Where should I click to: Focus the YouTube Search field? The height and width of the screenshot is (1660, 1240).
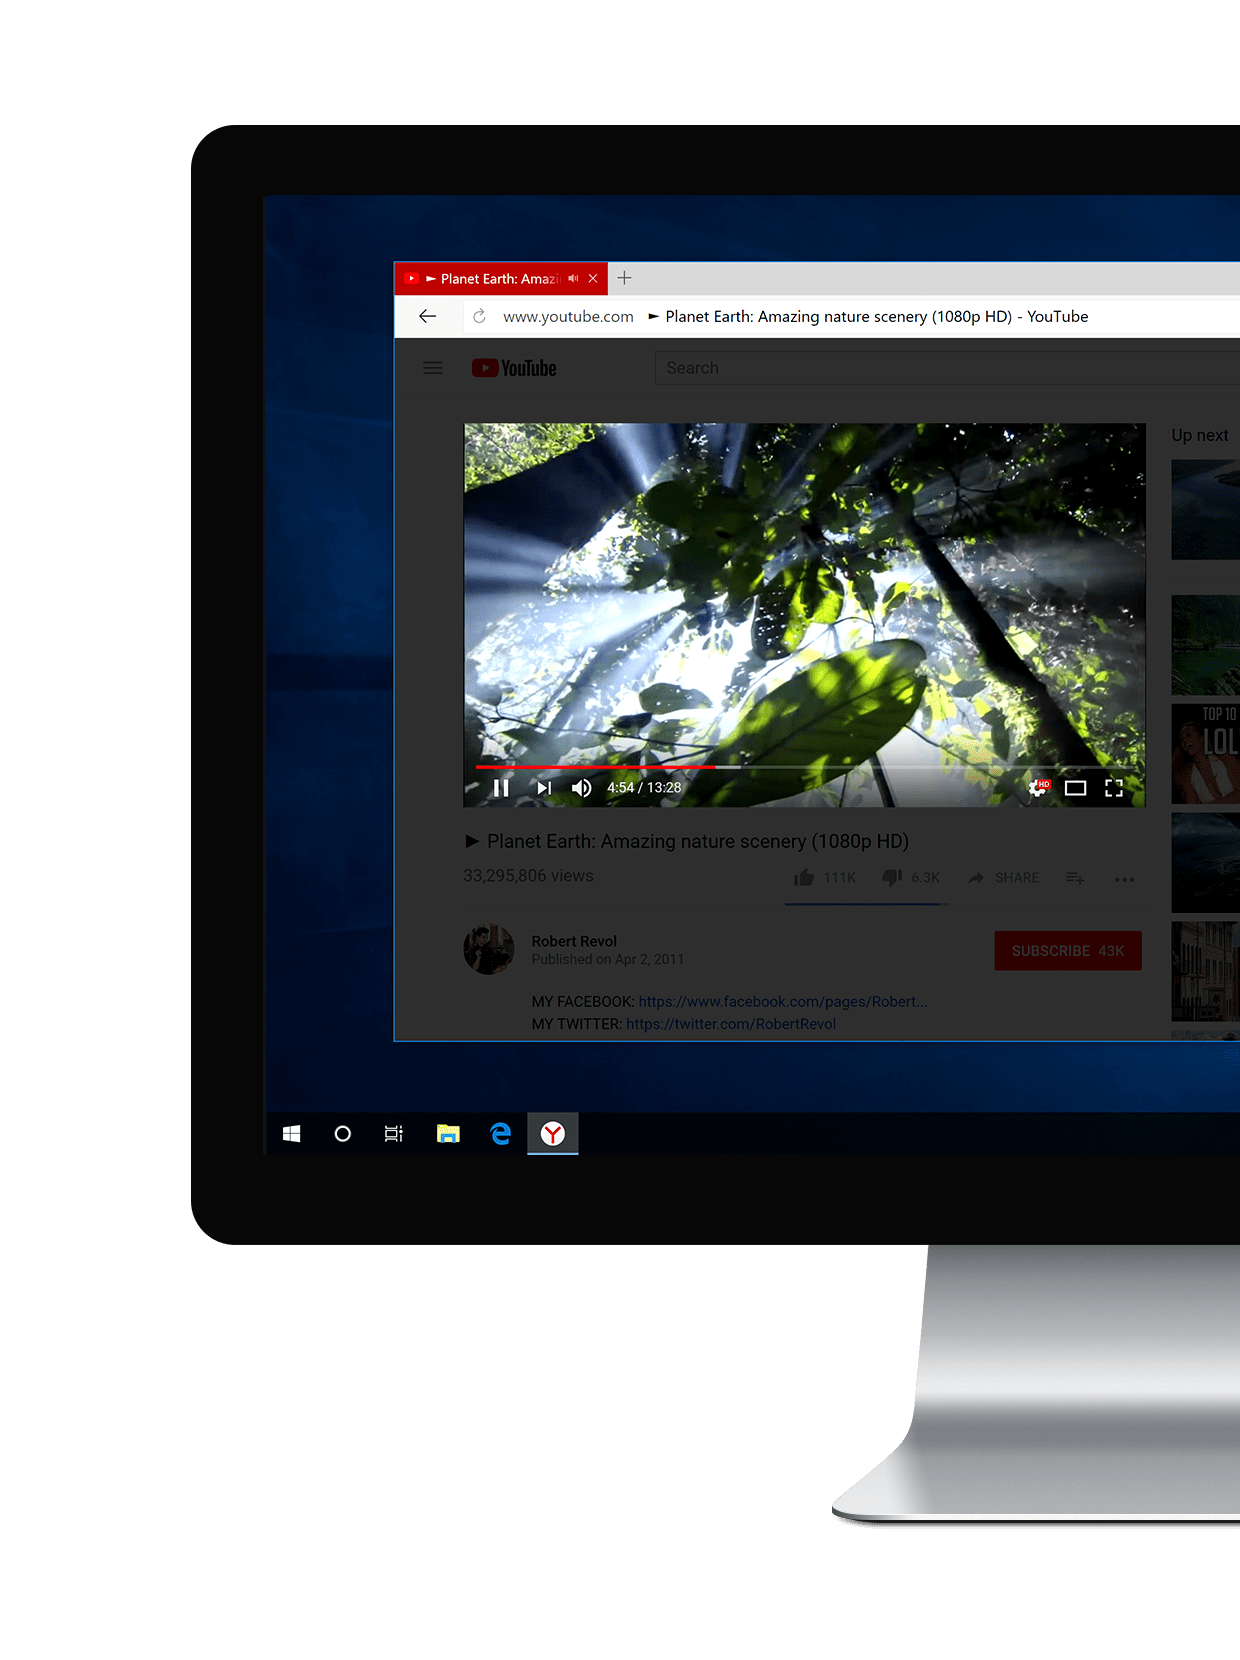click(947, 368)
